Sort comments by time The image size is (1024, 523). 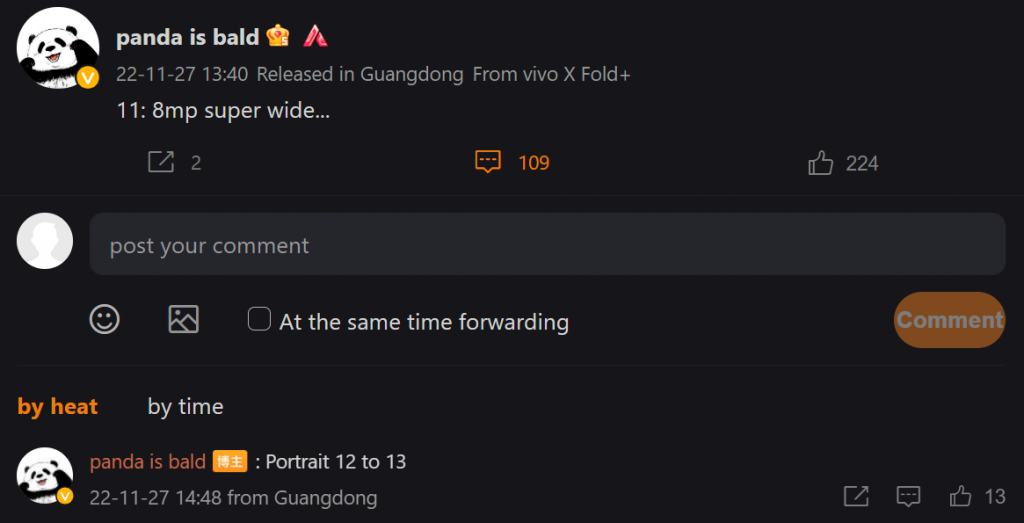coord(185,407)
